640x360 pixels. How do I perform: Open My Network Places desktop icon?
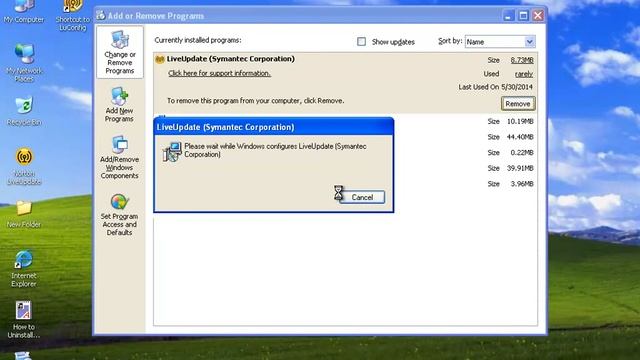pyautogui.click(x=24, y=62)
